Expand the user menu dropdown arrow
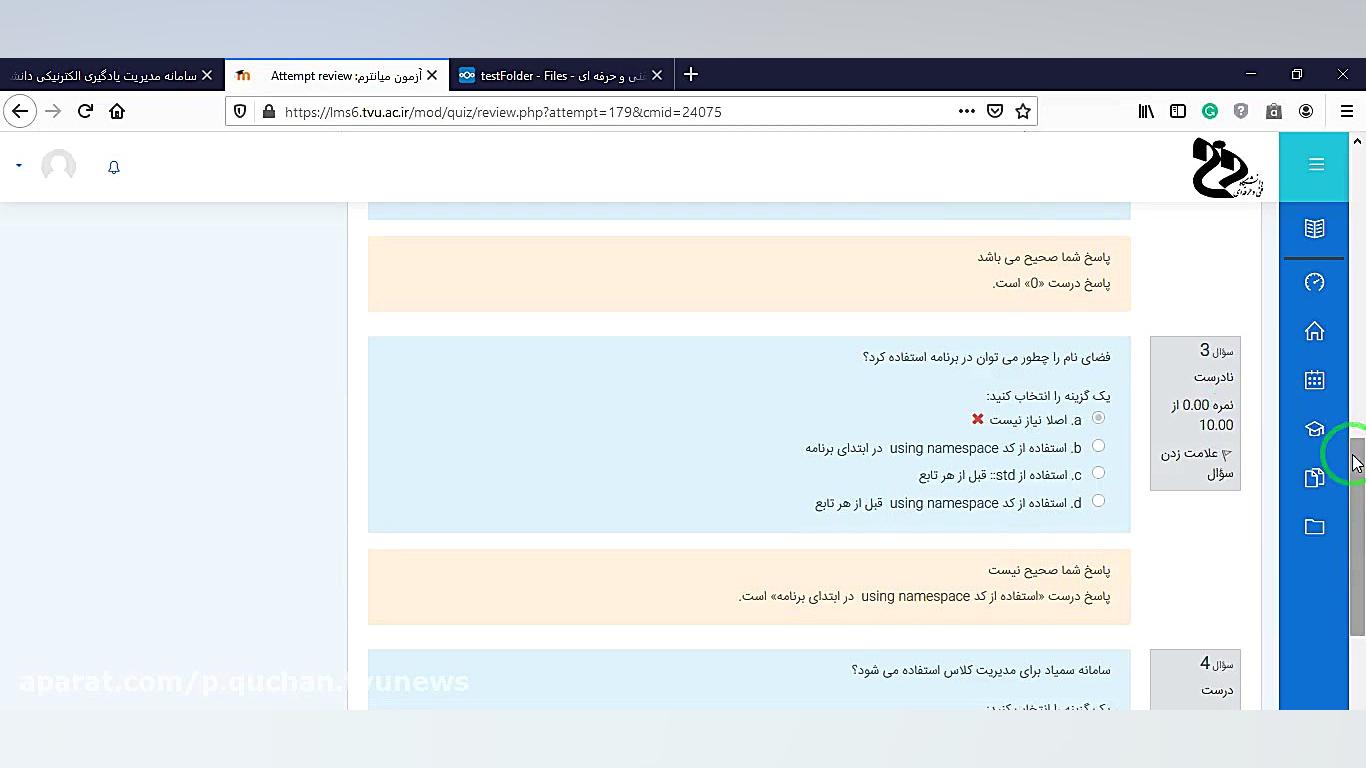This screenshot has height=768, width=1366. [19, 166]
